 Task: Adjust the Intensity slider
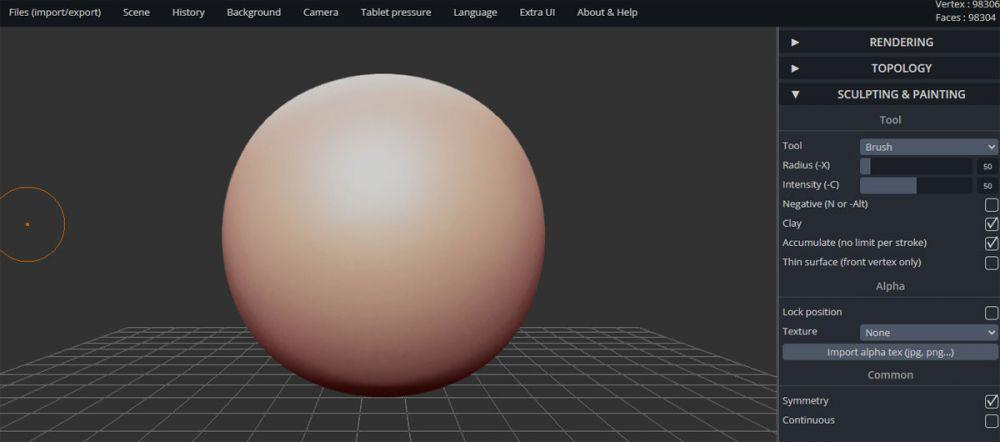click(x=916, y=186)
